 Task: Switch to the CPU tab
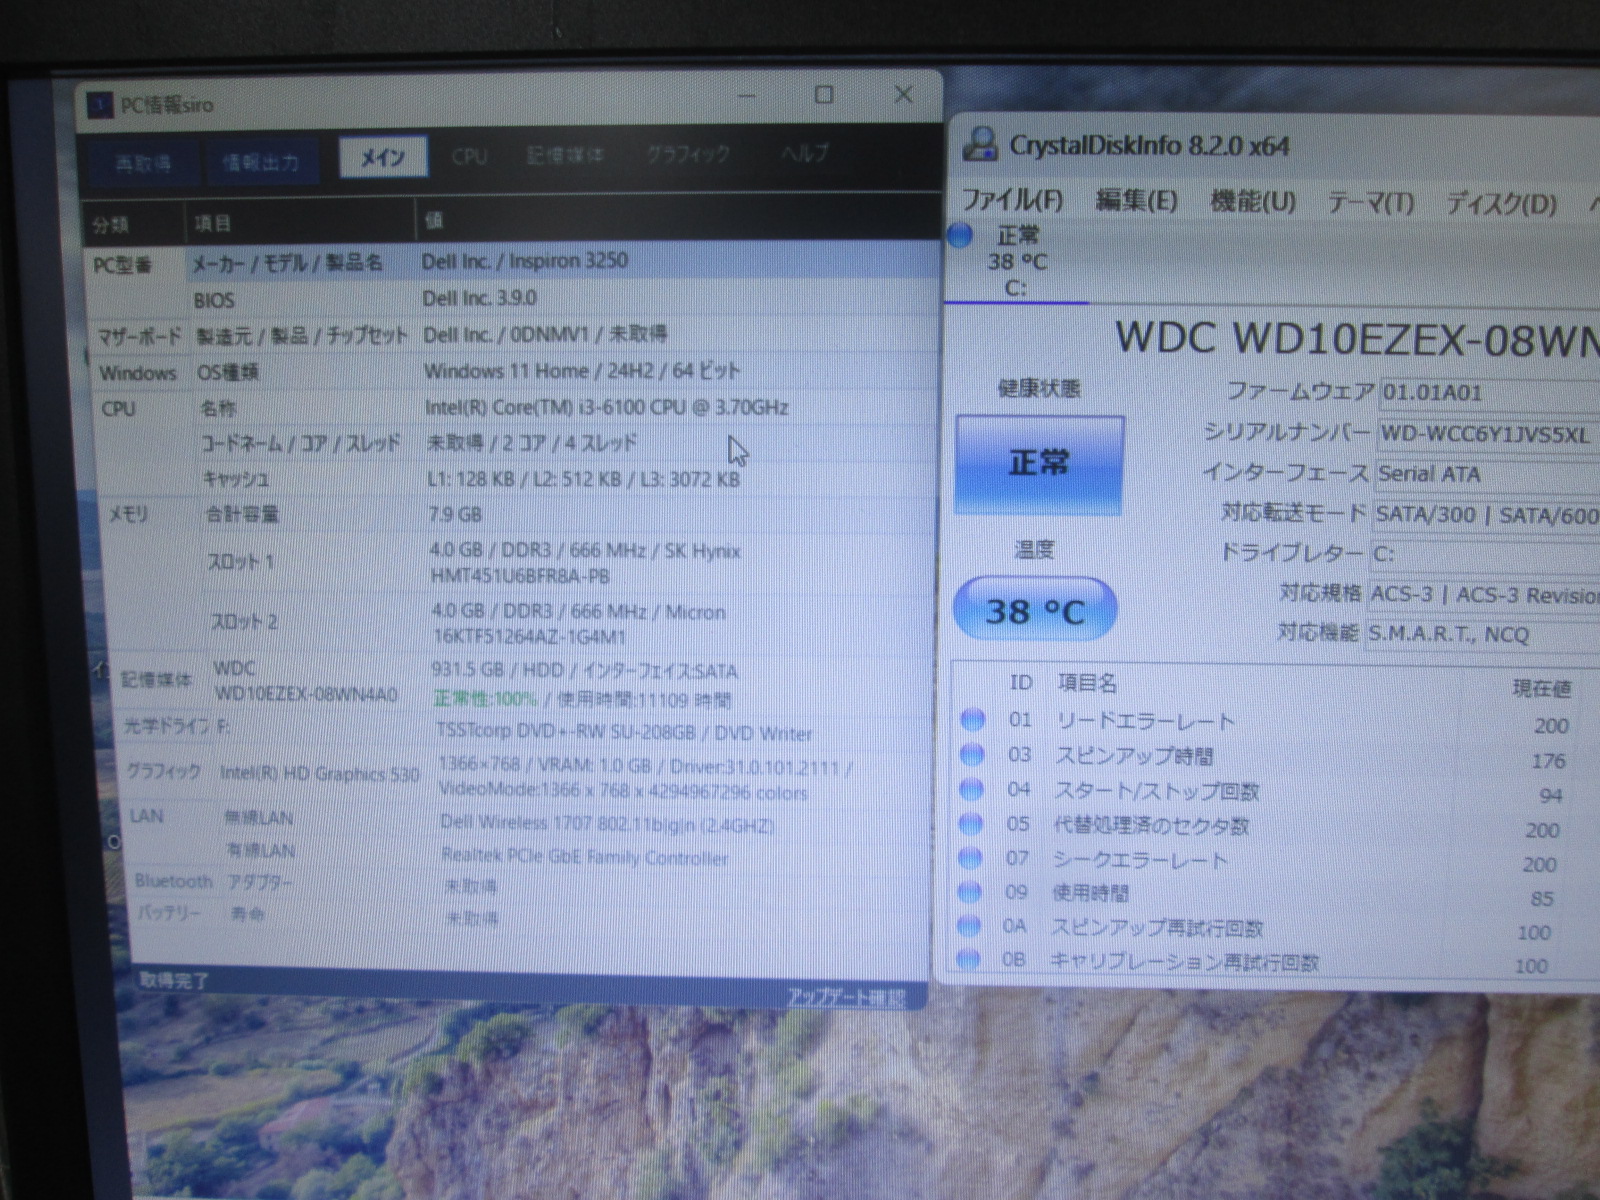[469, 156]
